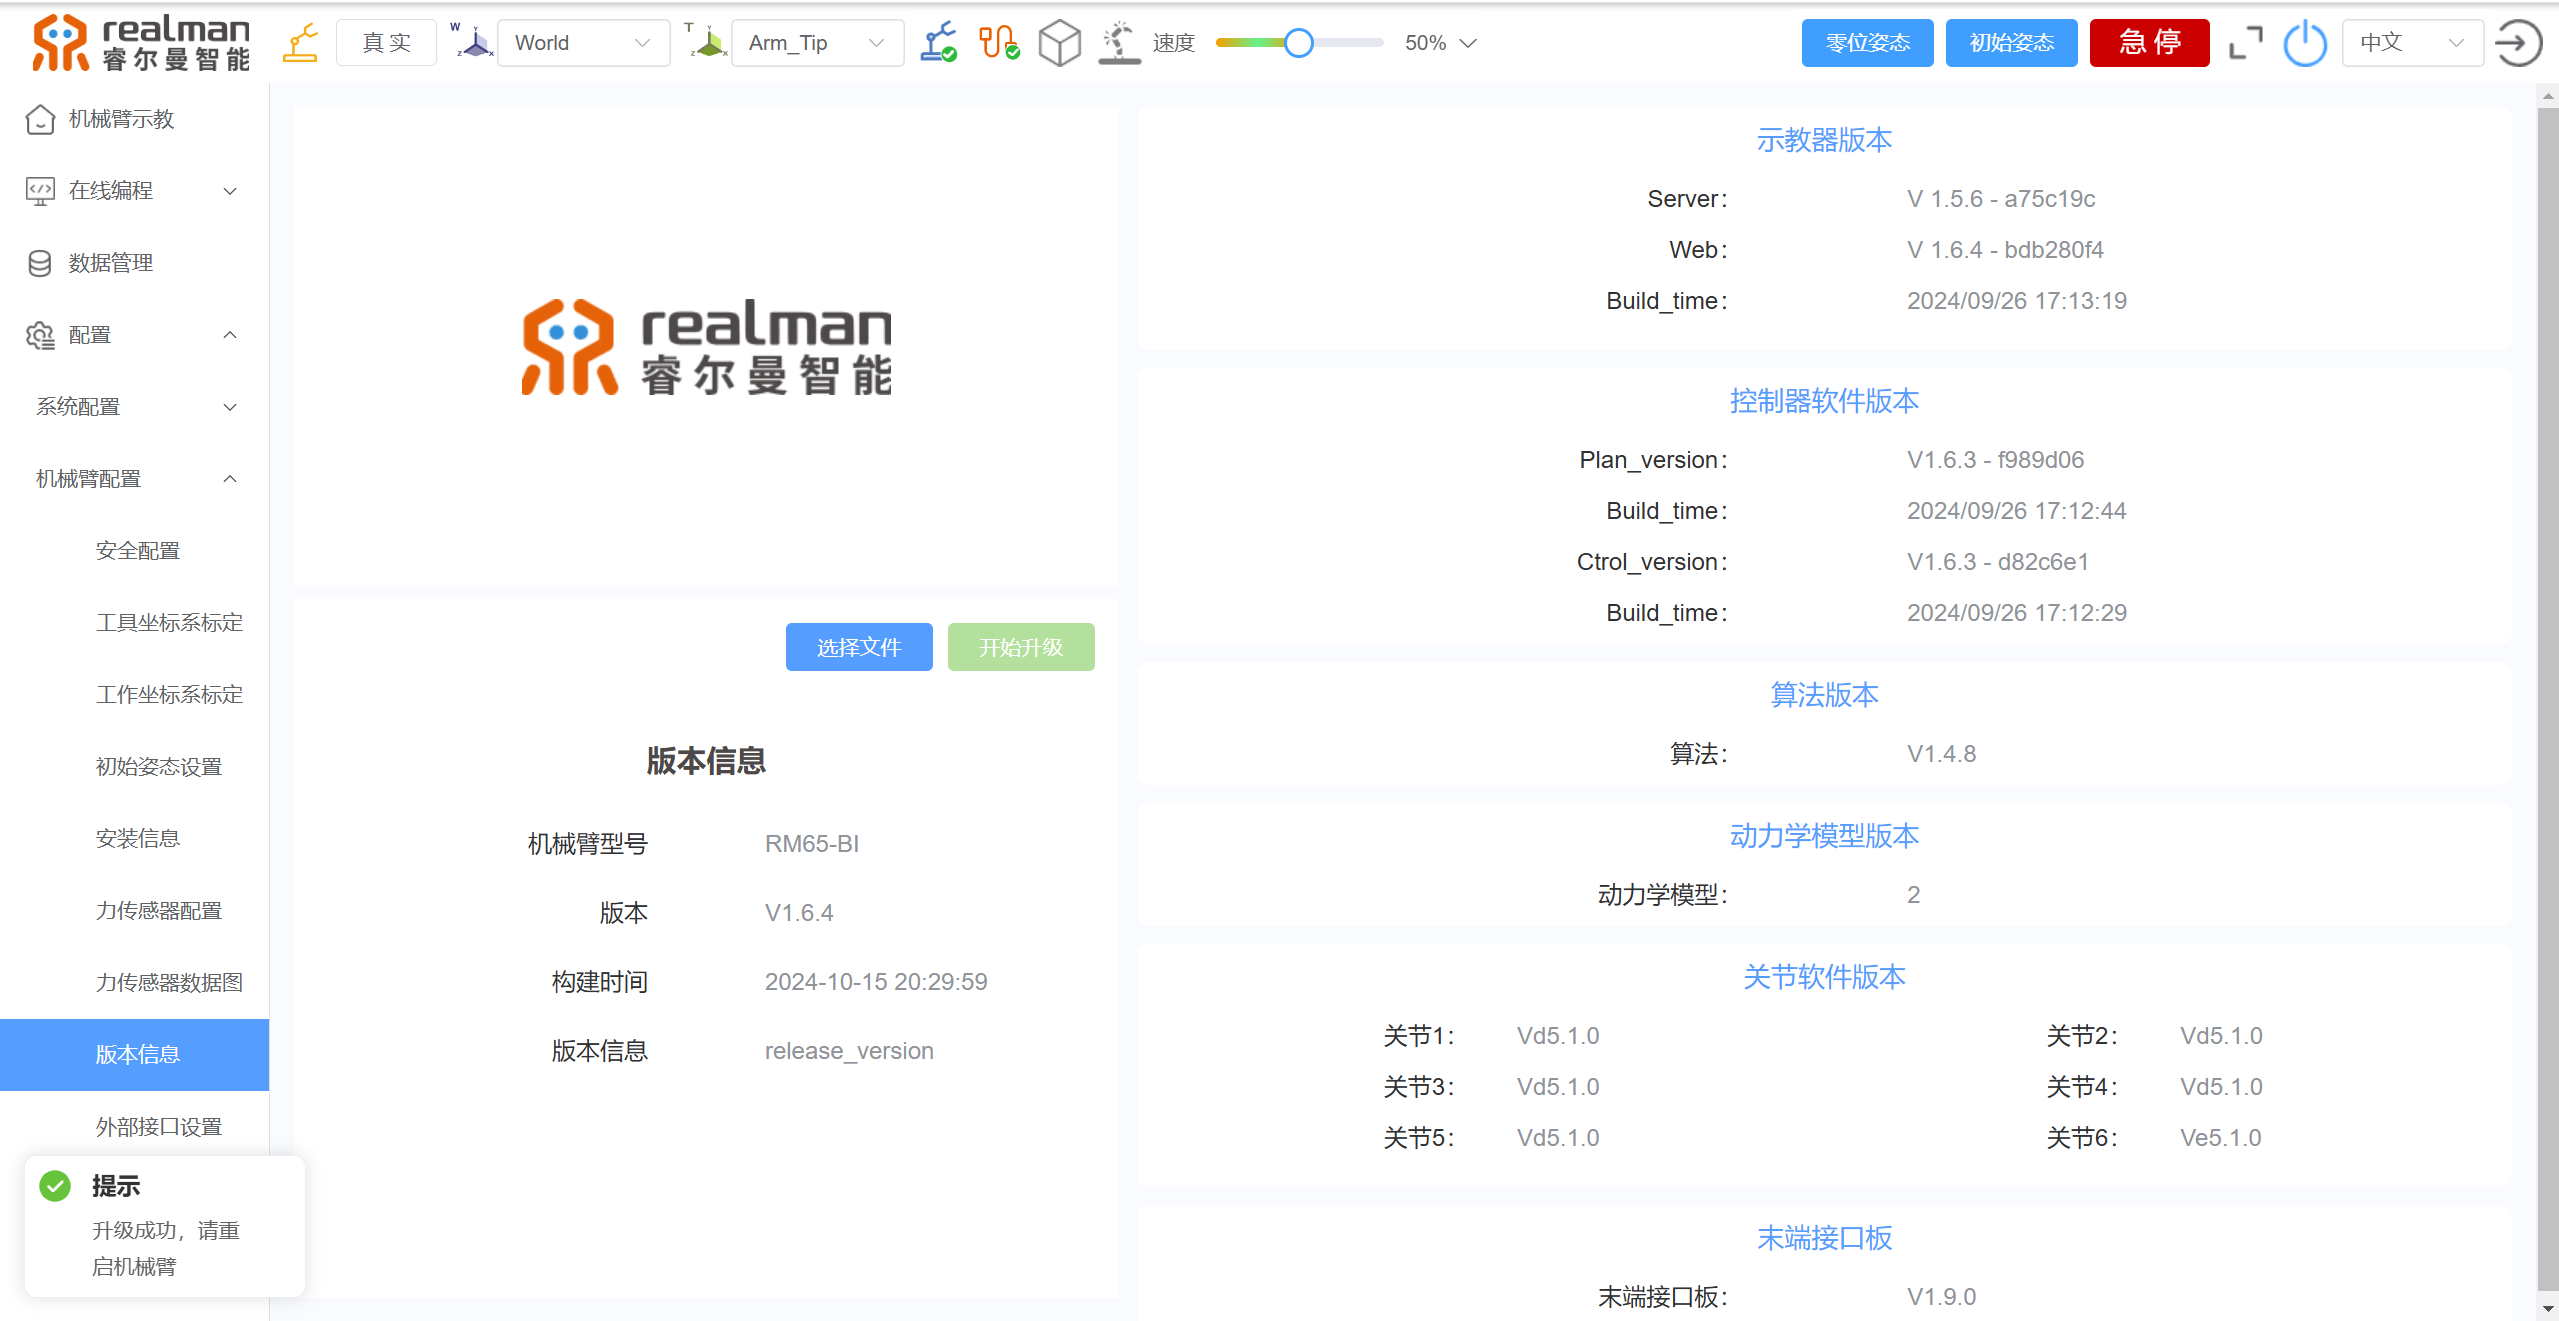Viewport: 2559px width, 1321px height.
Task: Select 安全配置 menu item
Action: pyautogui.click(x=138, y=551)
